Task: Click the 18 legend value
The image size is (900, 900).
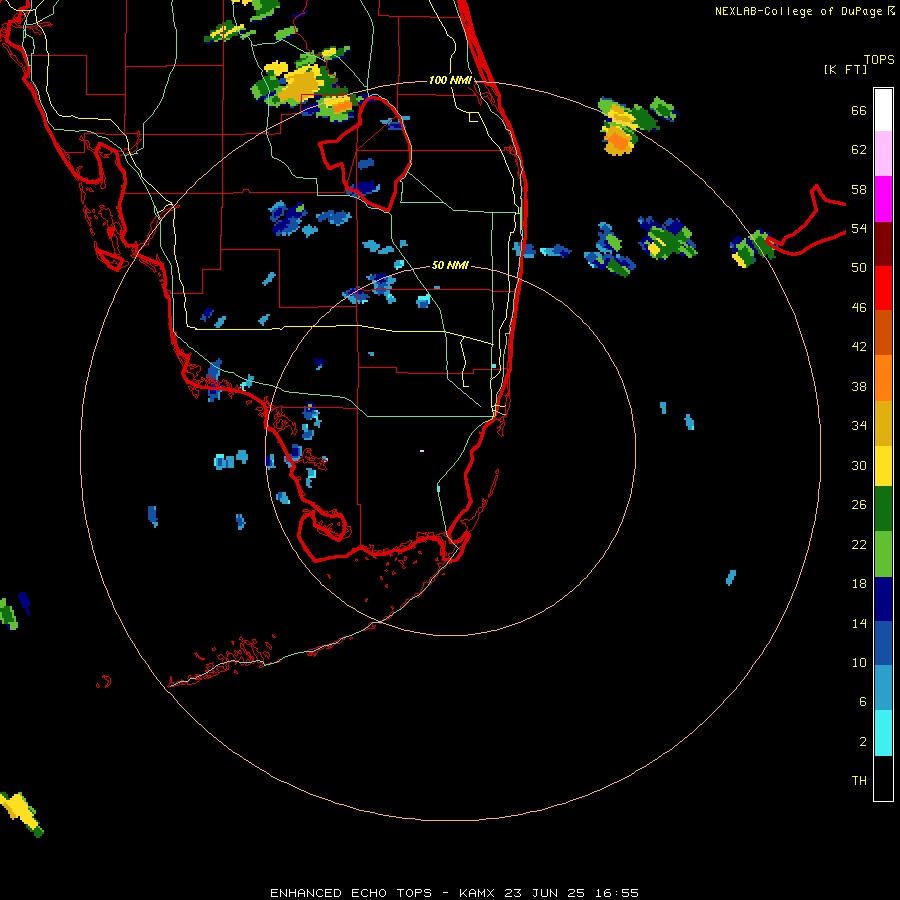Action: point(859,584)
